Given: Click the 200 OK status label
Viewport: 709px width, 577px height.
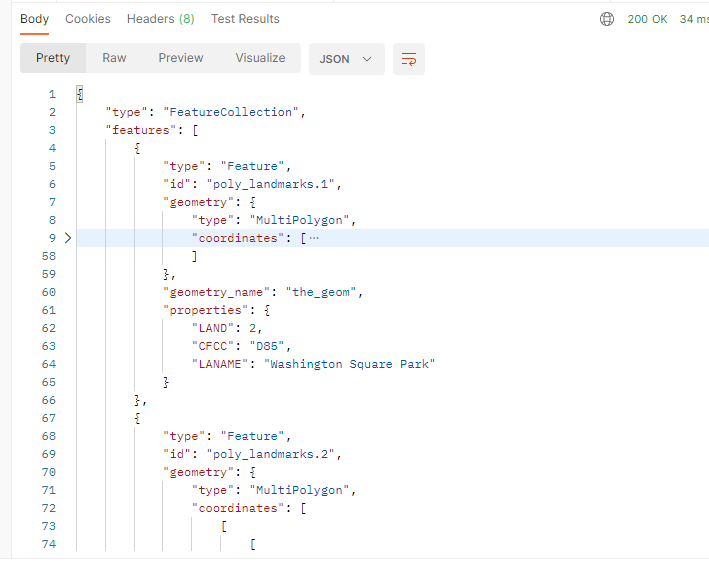Looking at the screenshot, I should point(647,19).
